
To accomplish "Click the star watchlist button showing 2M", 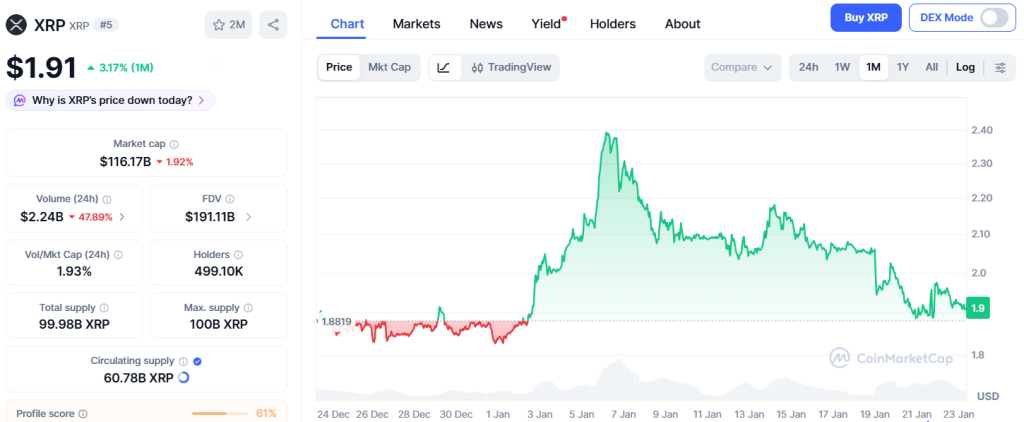I will click(229, 24).
